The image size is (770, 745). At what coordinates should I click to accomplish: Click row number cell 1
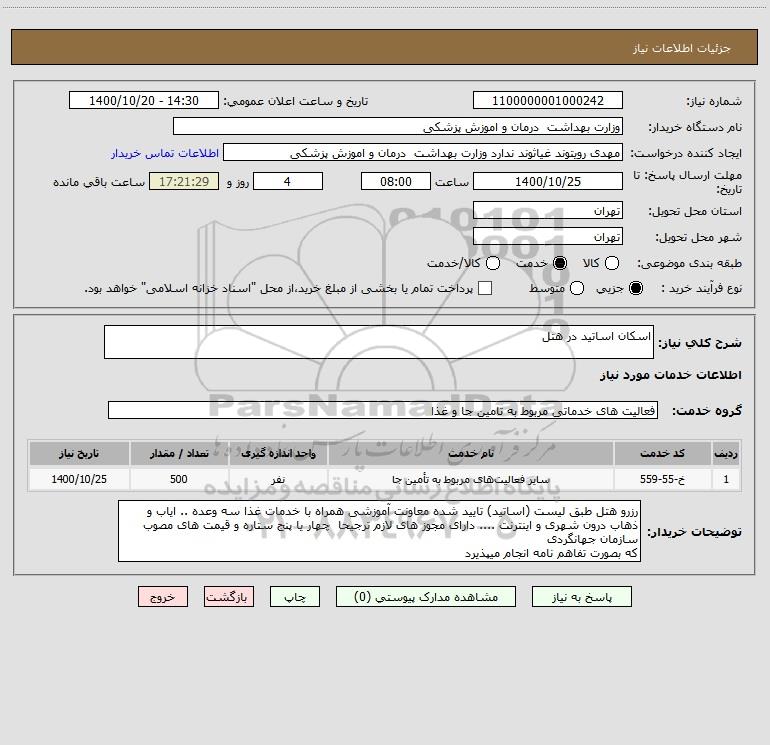[726, 479]
